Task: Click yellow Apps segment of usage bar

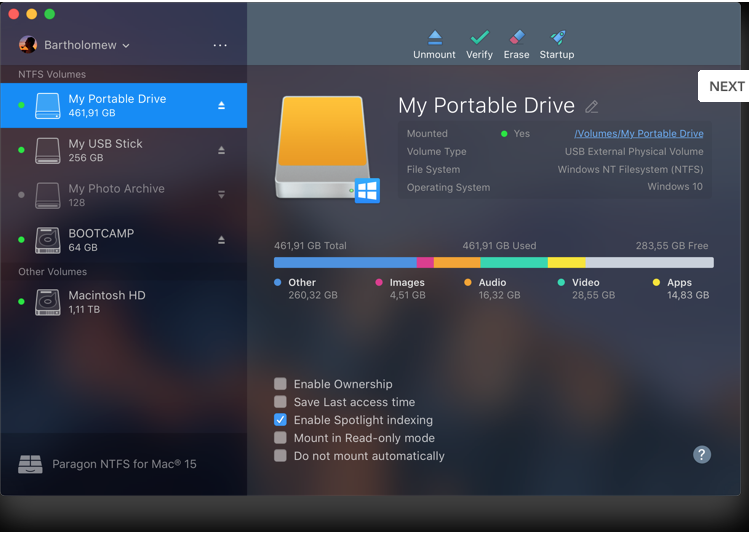Action: point(567,262)
